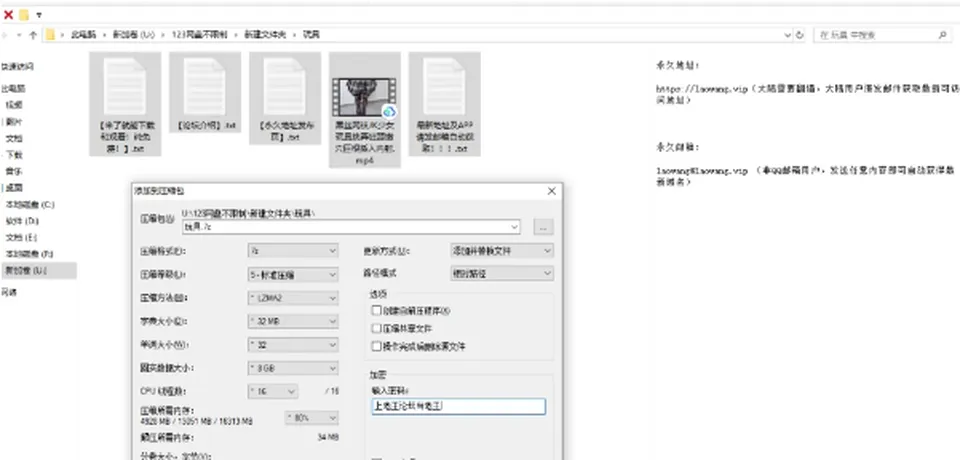Click the folder icon in the address bar
This screenshot has width=960, height=460.
[50, 35]
